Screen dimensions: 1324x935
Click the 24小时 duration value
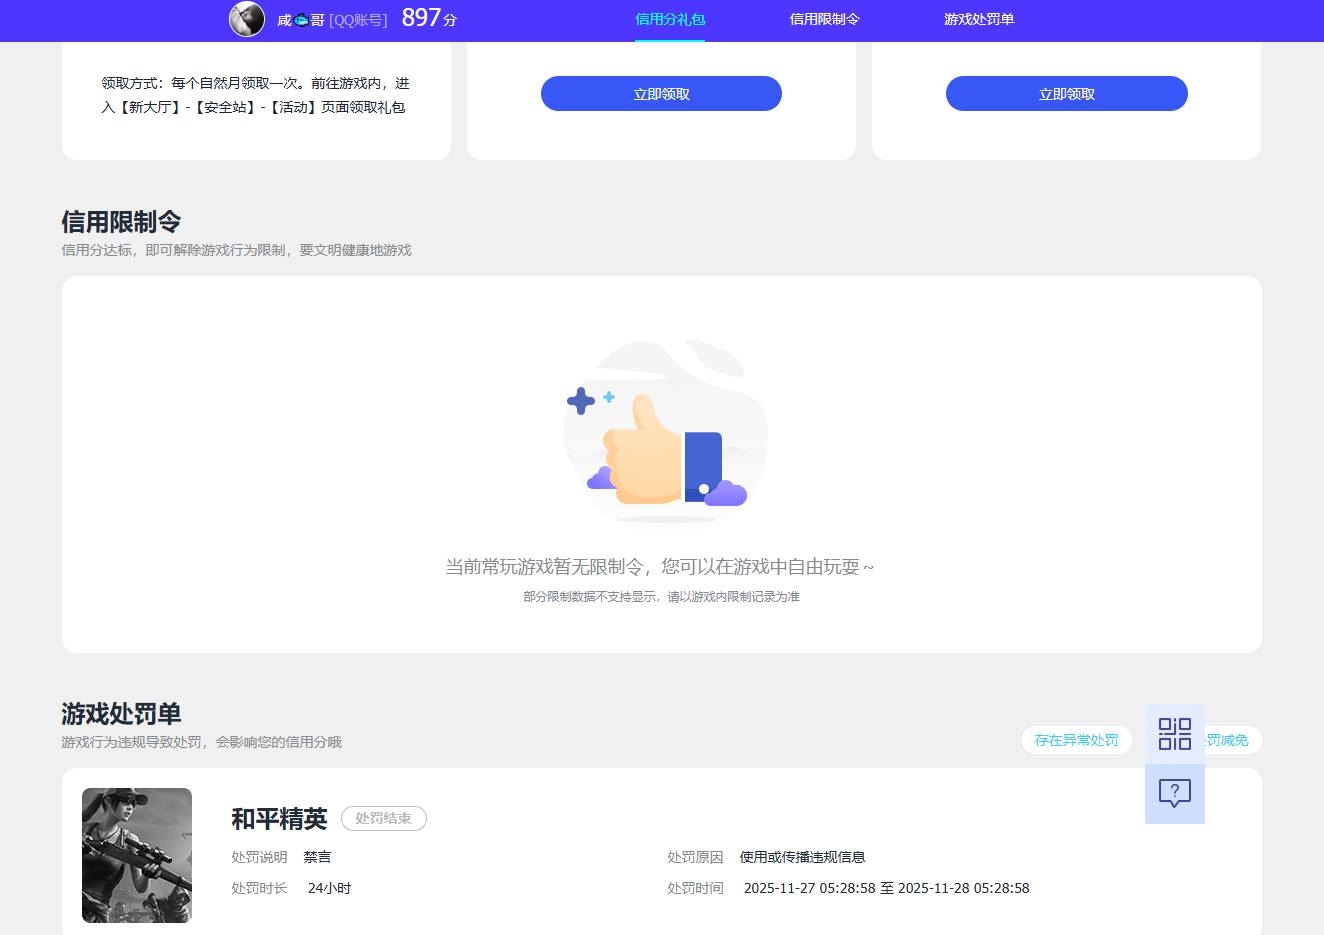tap(329, 888)
